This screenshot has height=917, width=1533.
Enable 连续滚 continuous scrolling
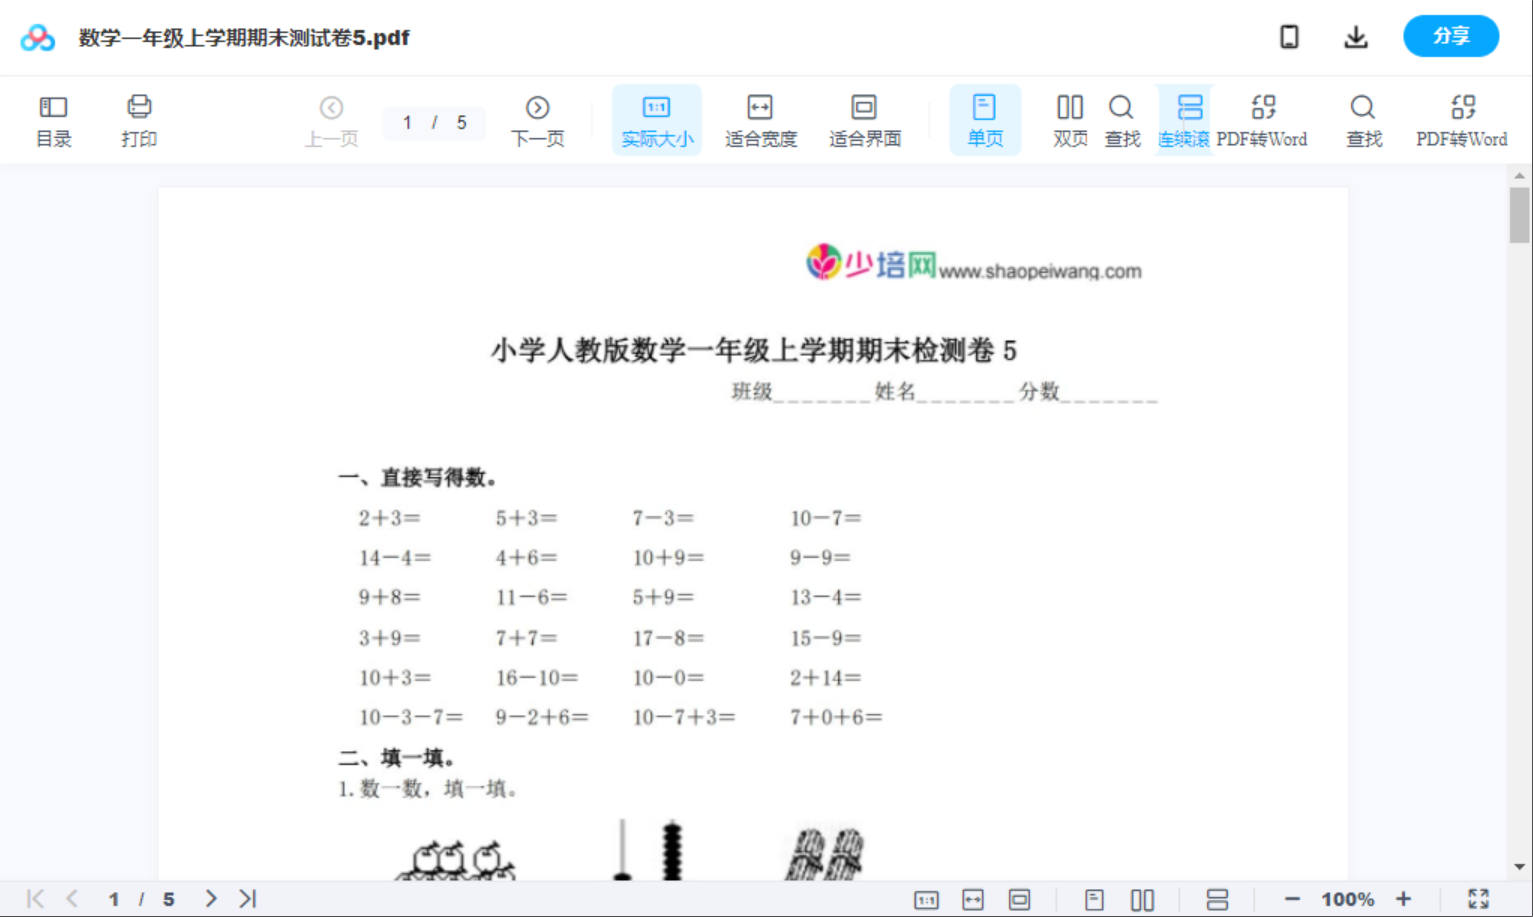(x=1186, y=119)
